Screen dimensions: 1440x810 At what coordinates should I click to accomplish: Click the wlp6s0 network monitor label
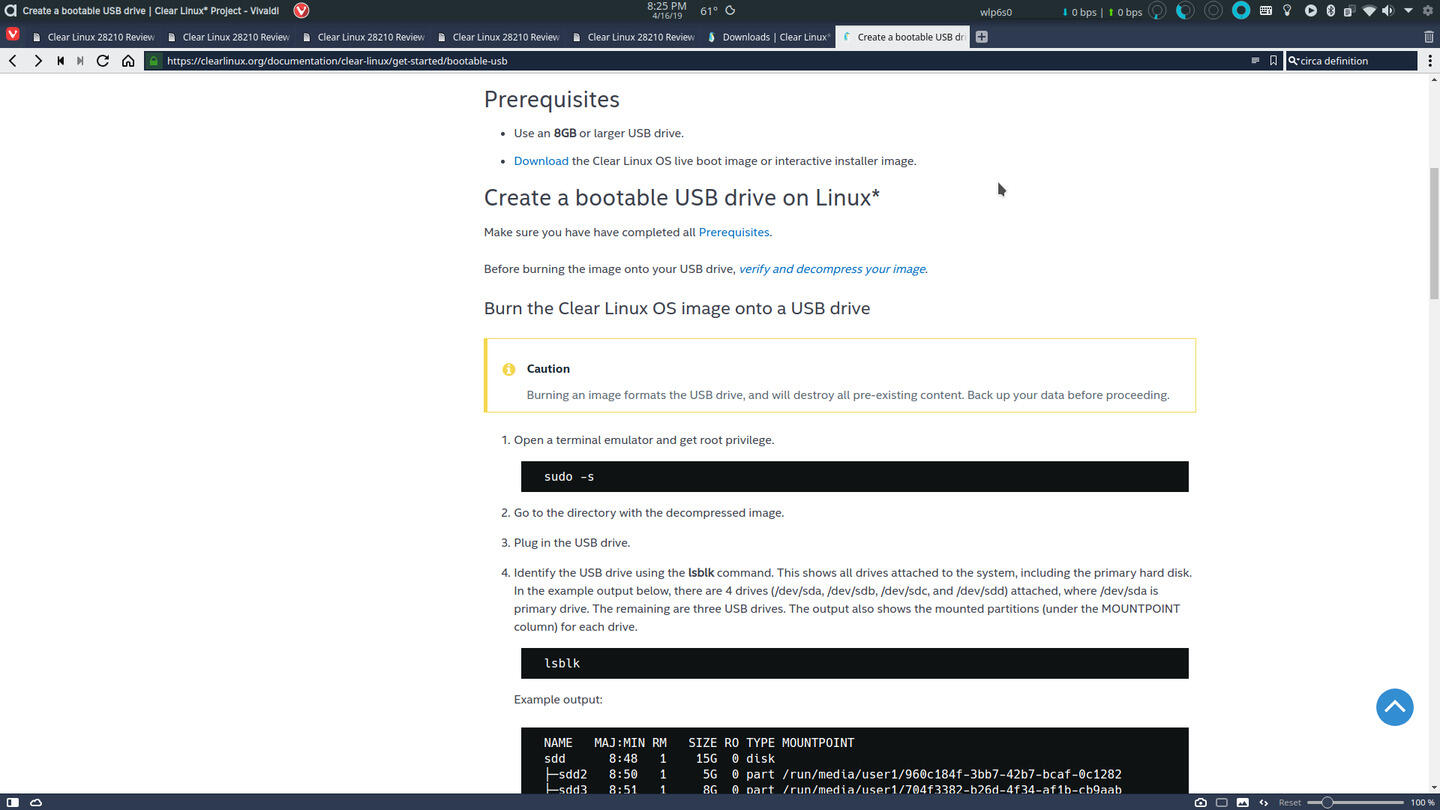pyautogui.click(x=996, y=12)
